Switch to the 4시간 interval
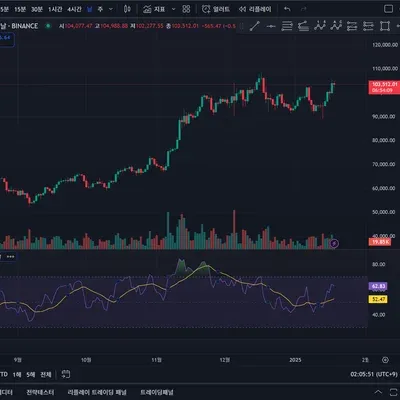Screen dimensions: 400x400 click(74, 9)
